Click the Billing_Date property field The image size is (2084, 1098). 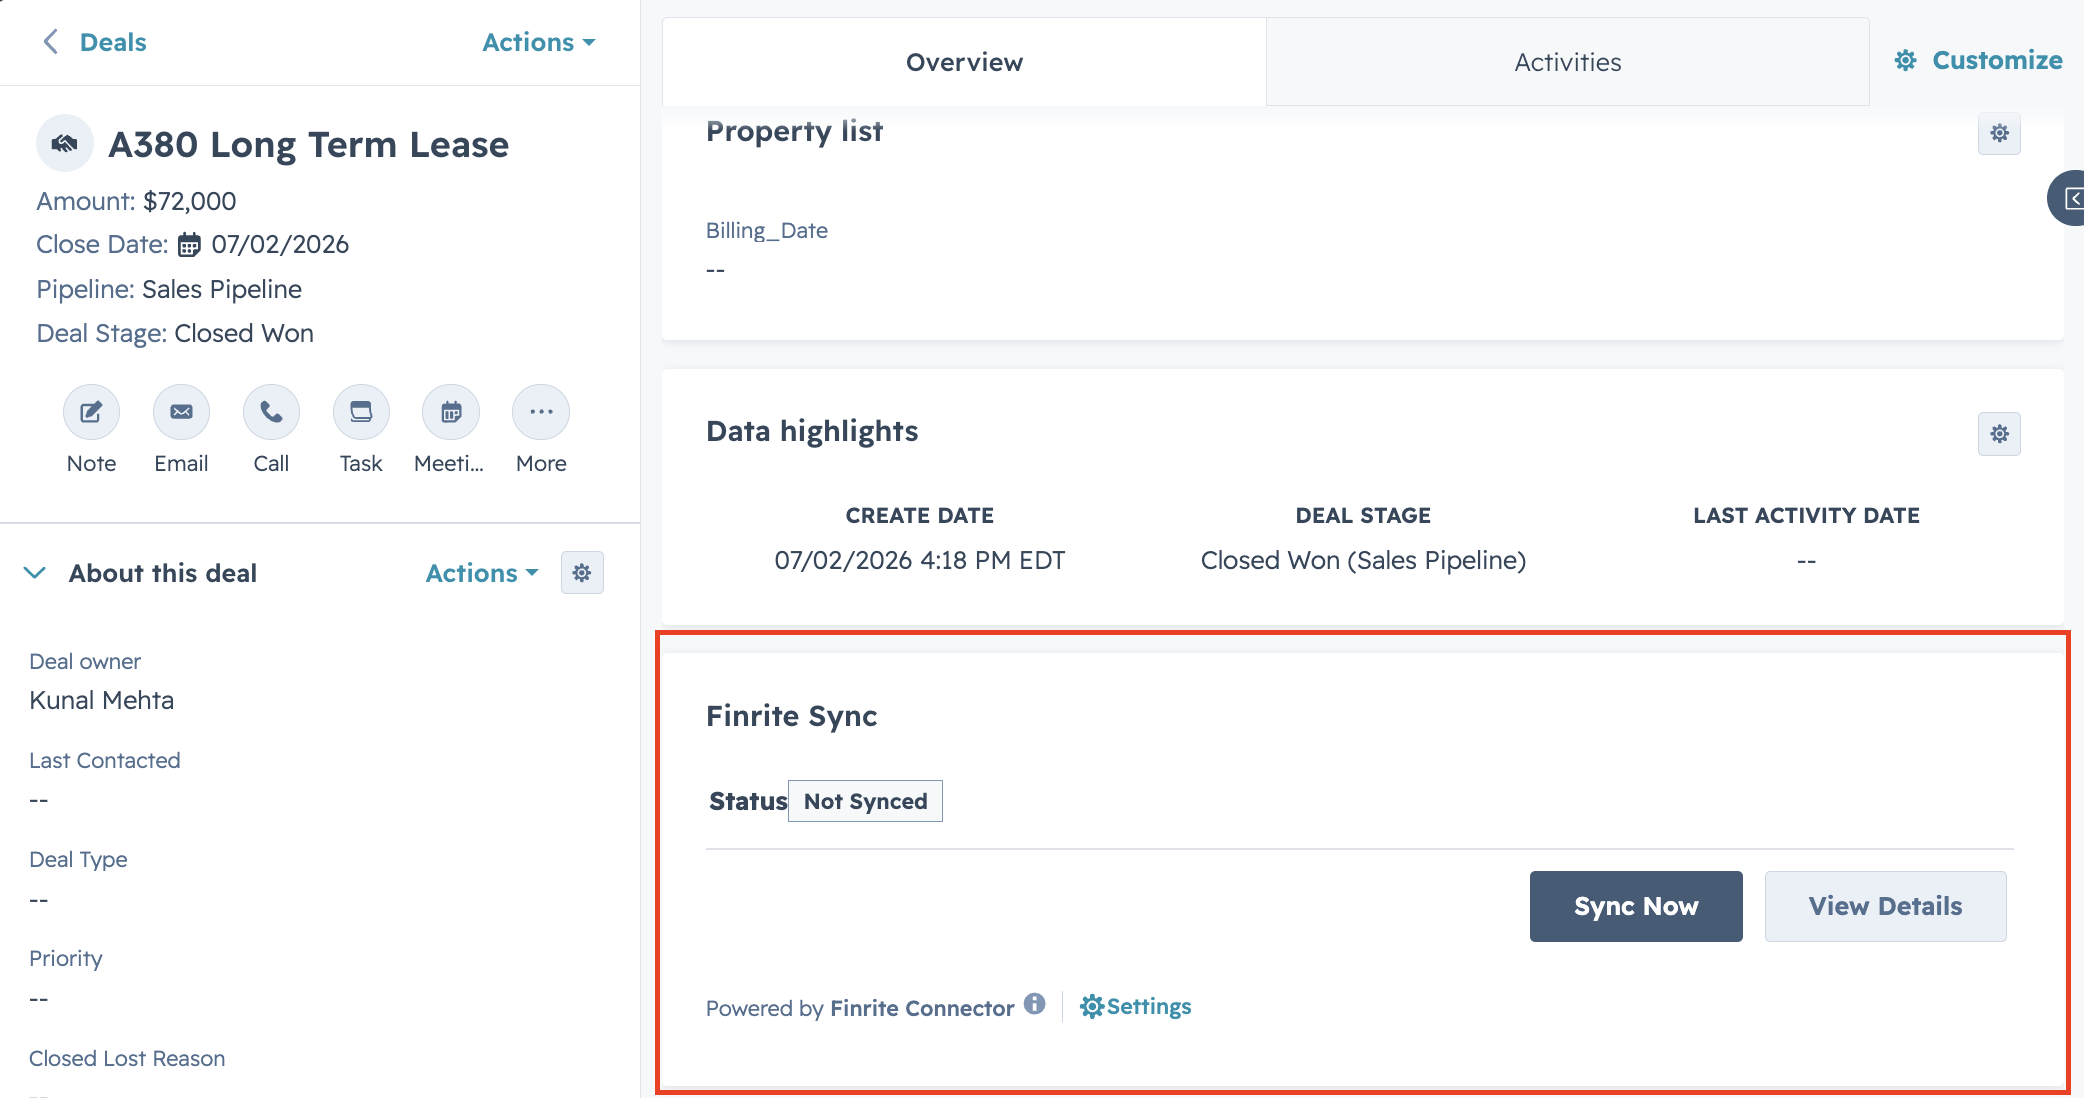[x=767, y=250]
